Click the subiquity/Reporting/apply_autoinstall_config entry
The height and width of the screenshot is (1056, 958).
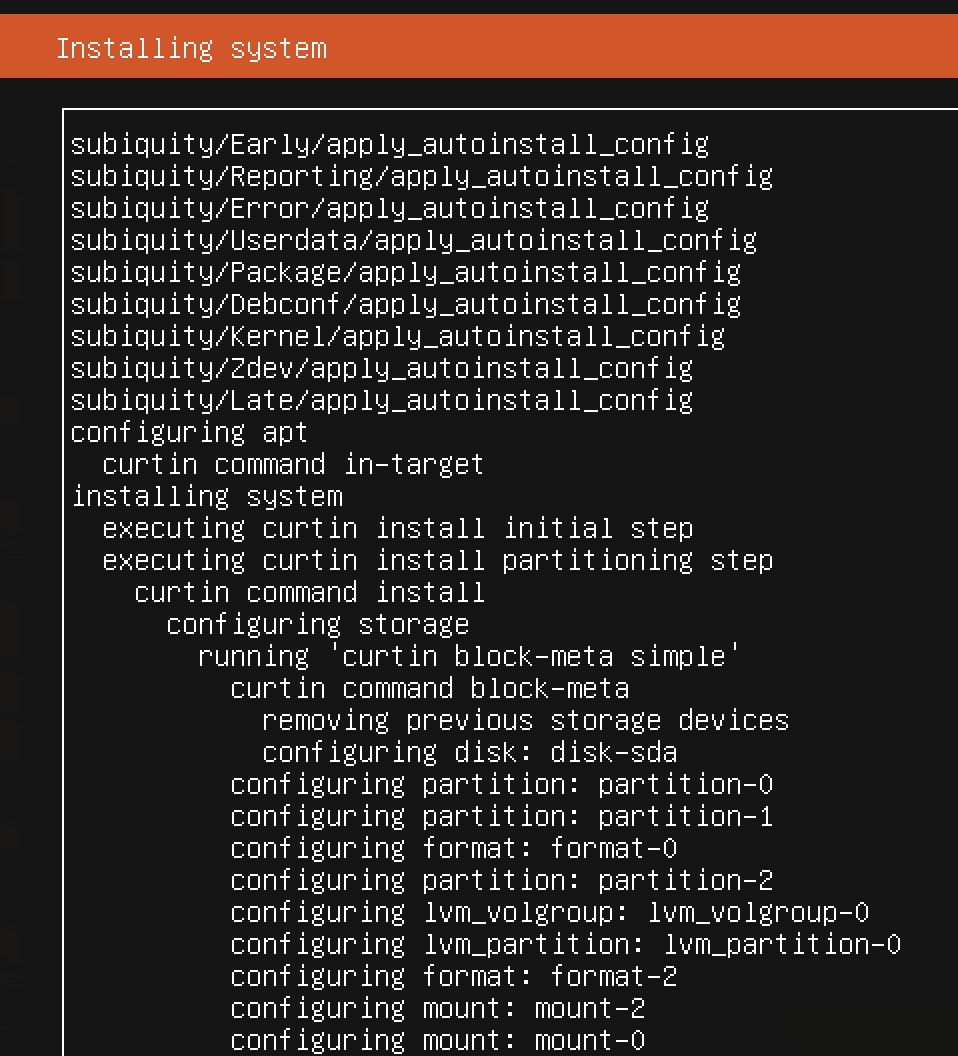pos(421,176)
